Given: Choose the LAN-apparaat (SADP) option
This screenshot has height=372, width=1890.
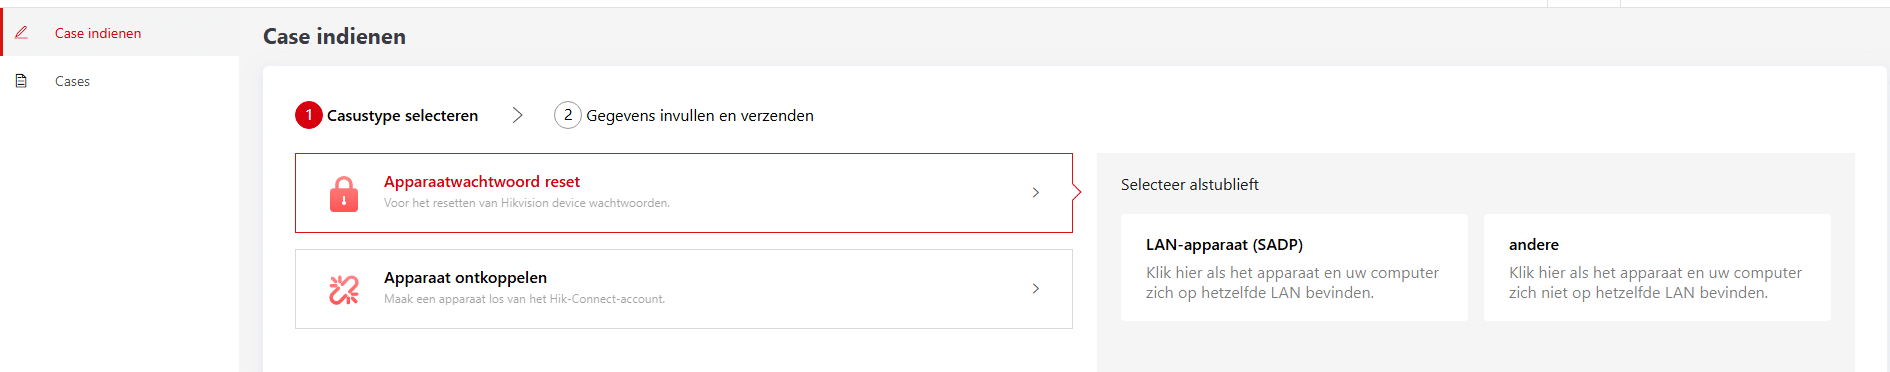Looking at the screenshot, I should (1294, 267).
